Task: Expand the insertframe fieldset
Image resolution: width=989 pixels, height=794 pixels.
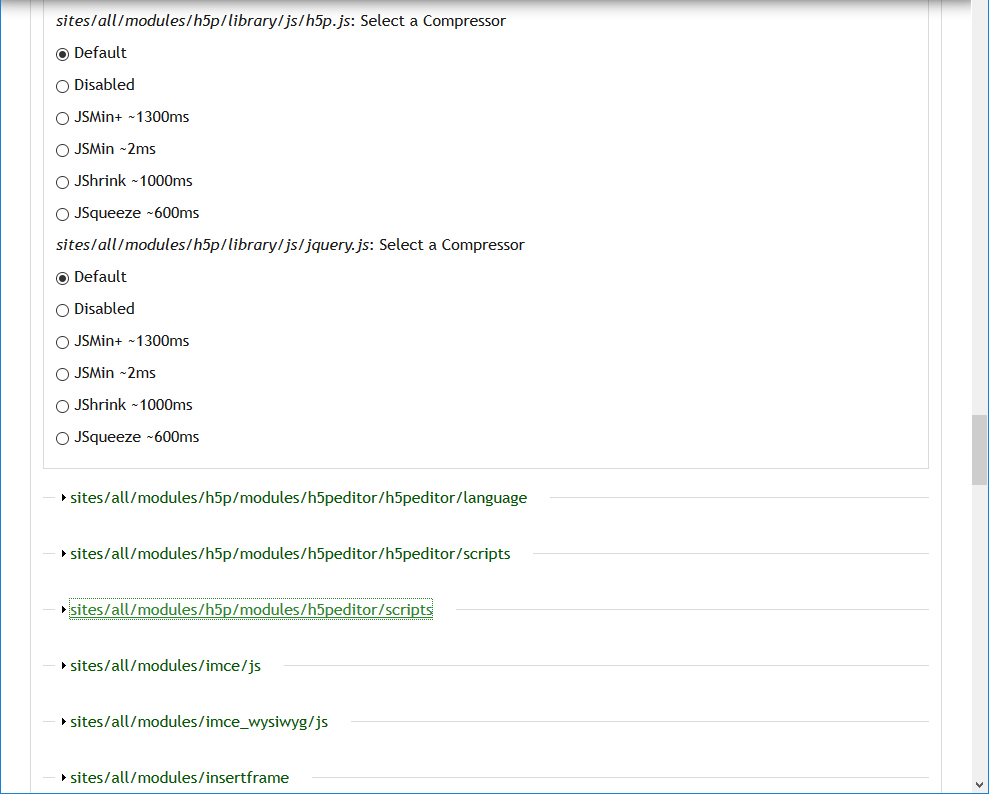Action: click(179, 777)
